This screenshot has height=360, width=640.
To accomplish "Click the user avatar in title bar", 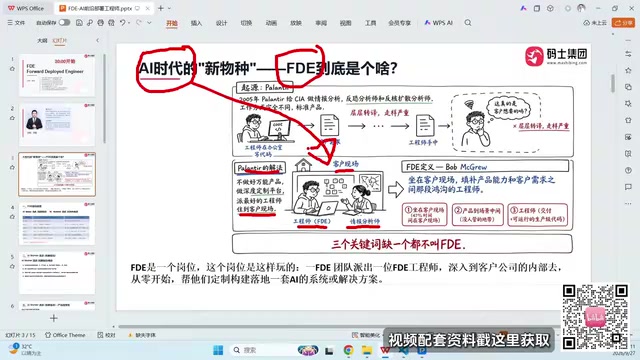I will coord(581,8).
